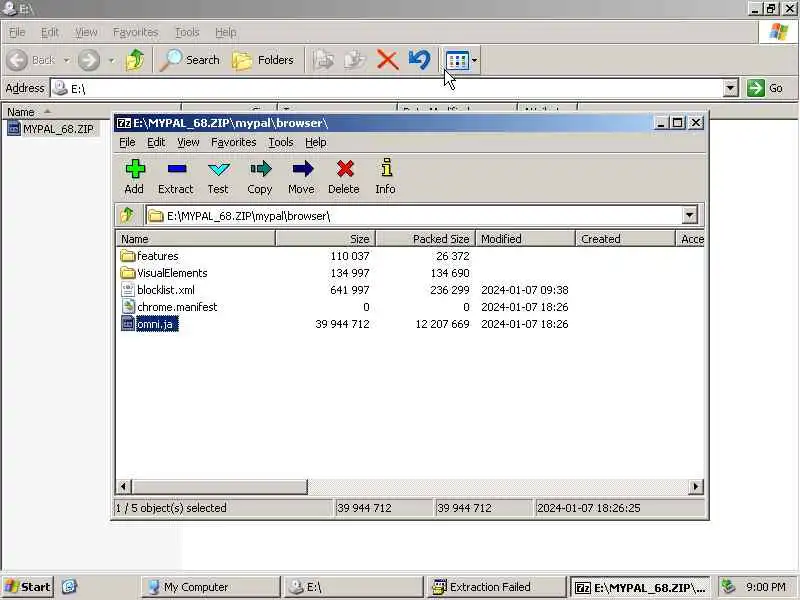This screenshot has height=600, width=800.
Task: Sort by the Packed Size column header
Action: (426, 239)
